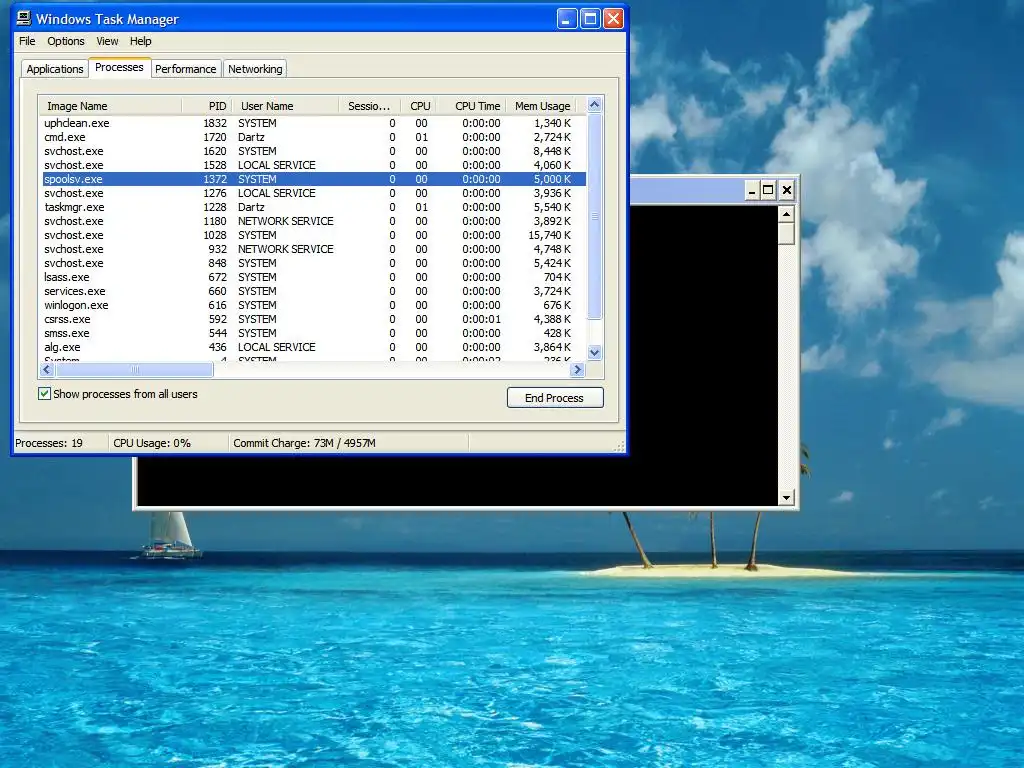Click the Task Manager title bar icon
Viewport: 1024px width, 768px height.
pos(24,18)
